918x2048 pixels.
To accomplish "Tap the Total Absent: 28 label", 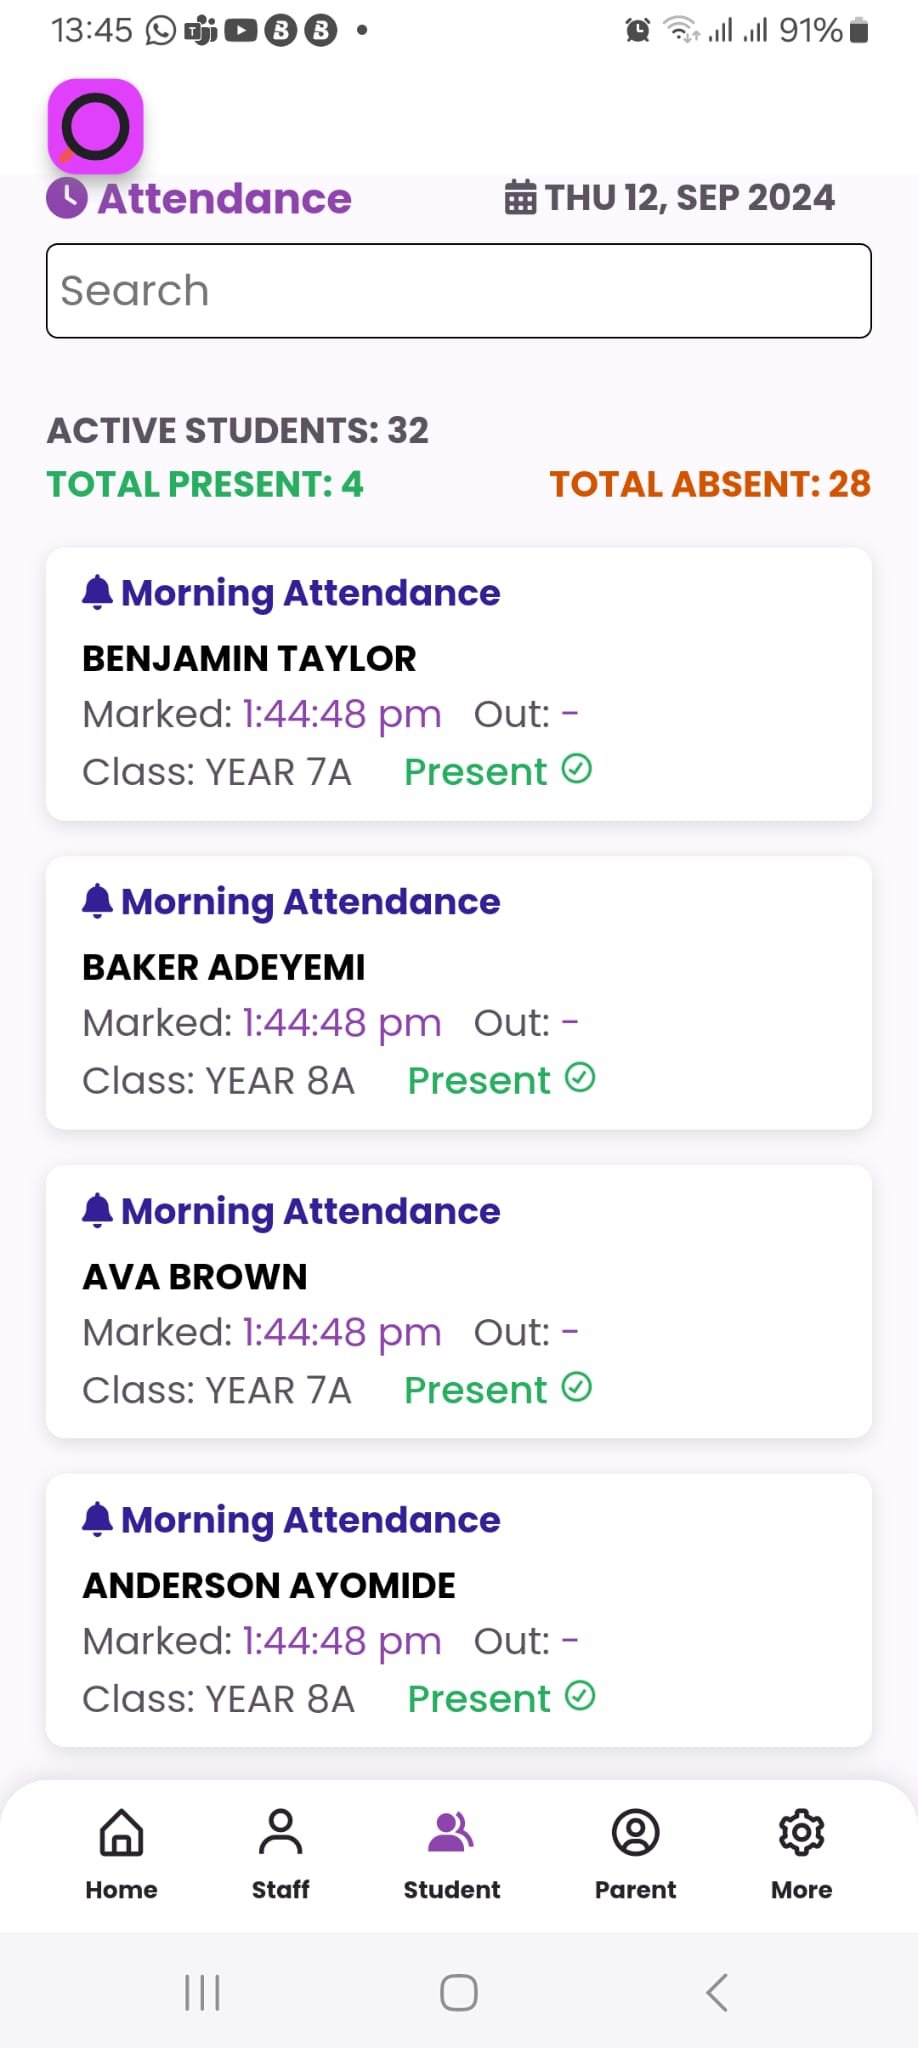I will (x=710, y=484).
